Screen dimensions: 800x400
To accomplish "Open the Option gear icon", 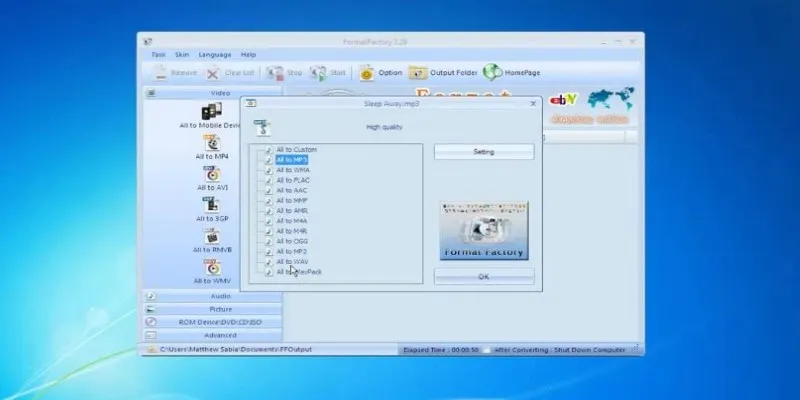I will point(367,73).
